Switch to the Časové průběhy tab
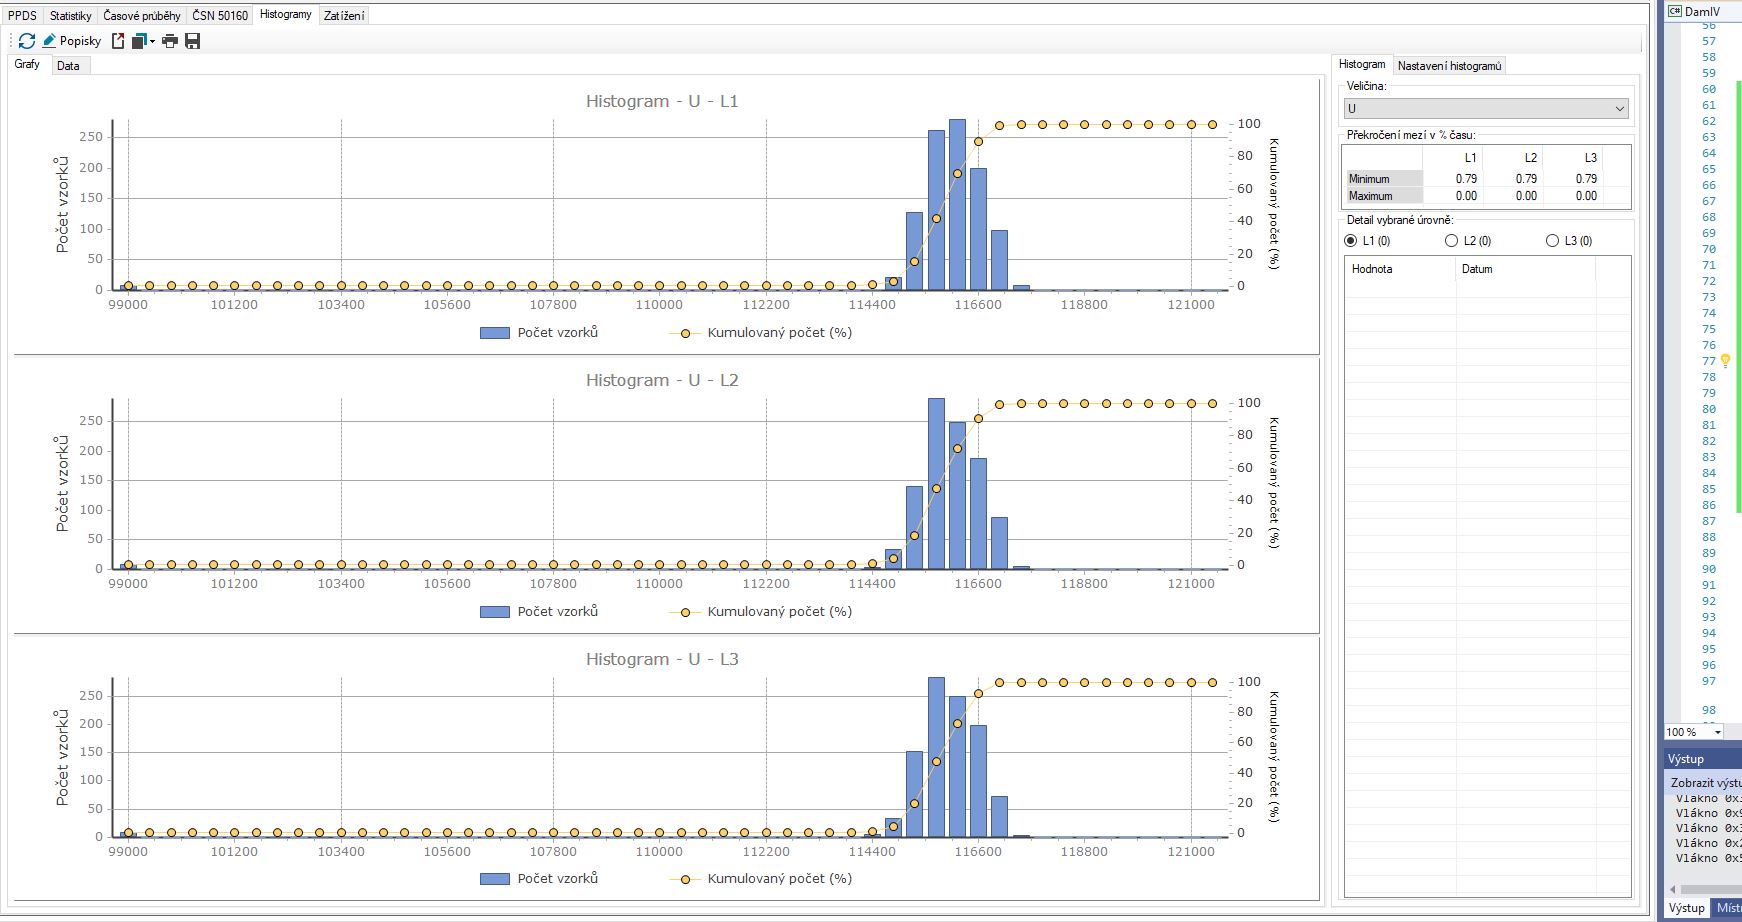This screenshot has height=922, width=1742. tap(142, 15)
